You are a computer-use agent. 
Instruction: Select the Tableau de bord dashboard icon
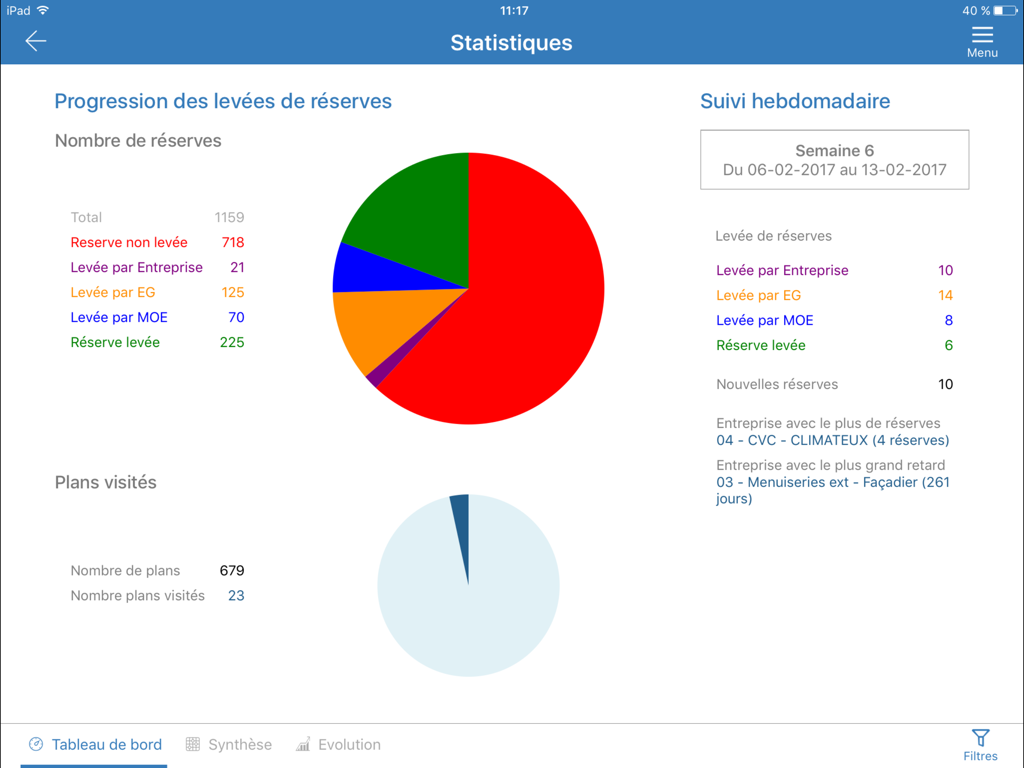36,744
